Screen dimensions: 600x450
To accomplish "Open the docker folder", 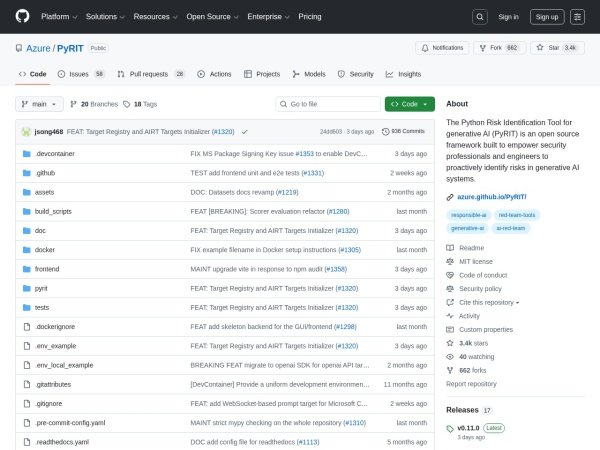I will tap(45, 249).
